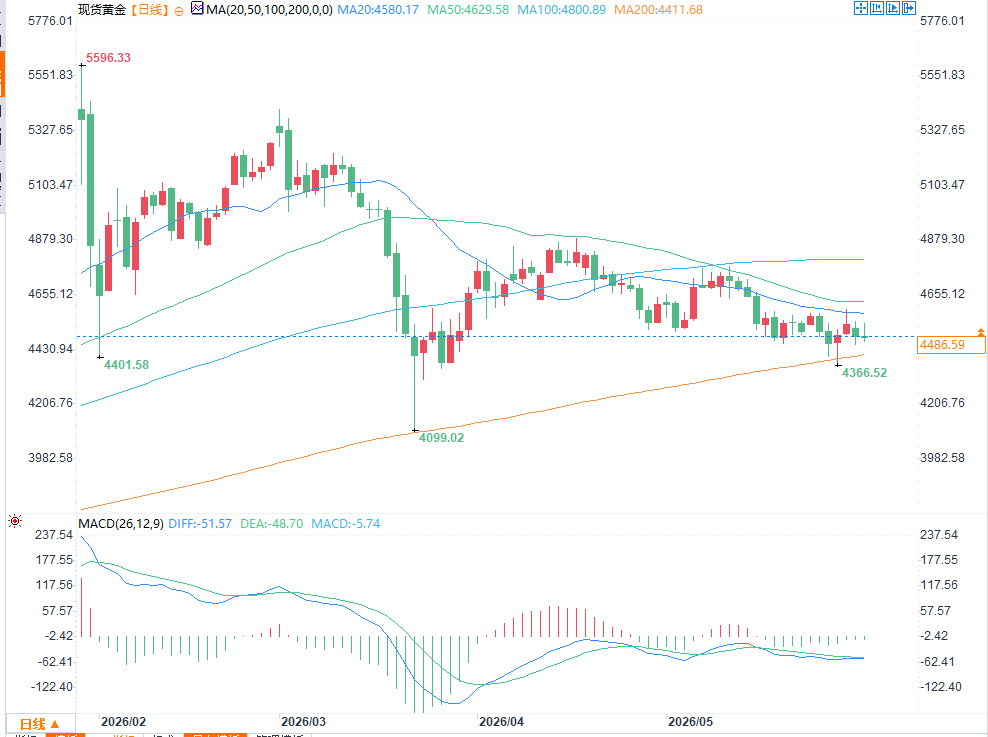988x737 pixels.
Task: Click the MA(20,50,100,200,0,0) parameters label
Action: [269, 9]
